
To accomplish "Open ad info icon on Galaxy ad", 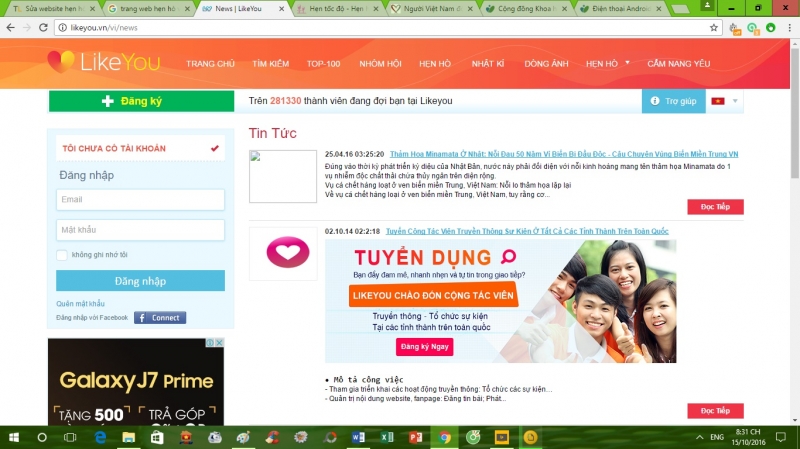I will pyautogui.click(x=210, y=342).
